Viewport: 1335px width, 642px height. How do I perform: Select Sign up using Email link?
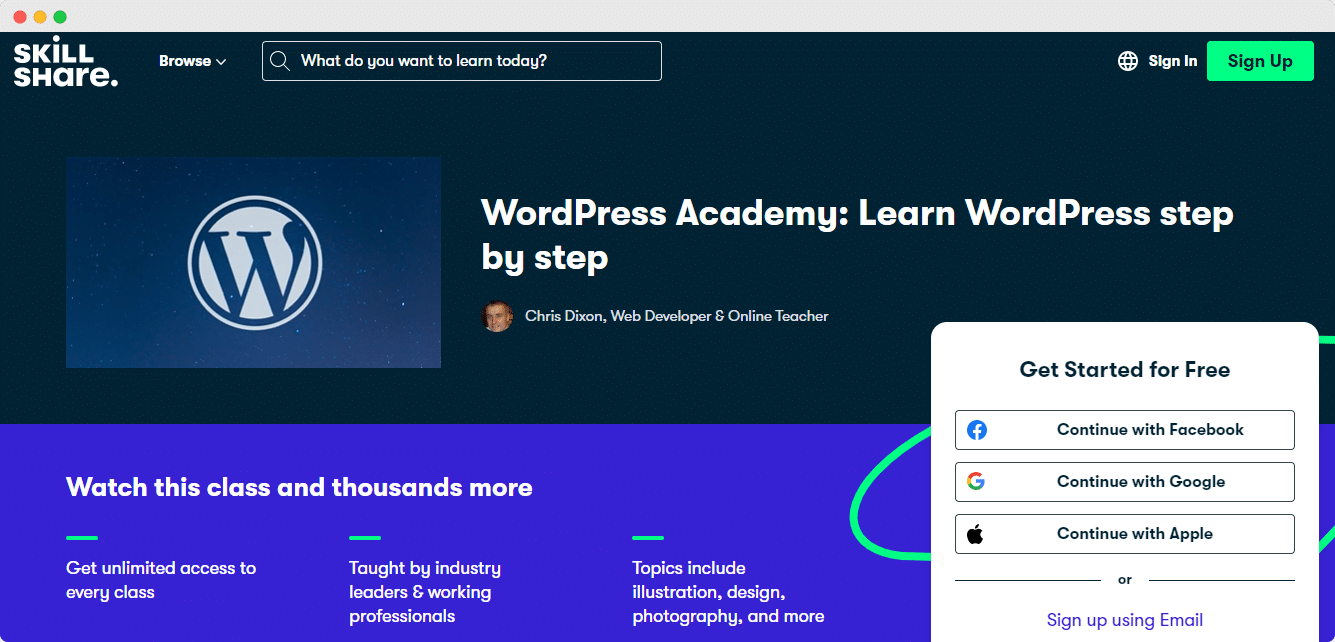coord(1125,620)
